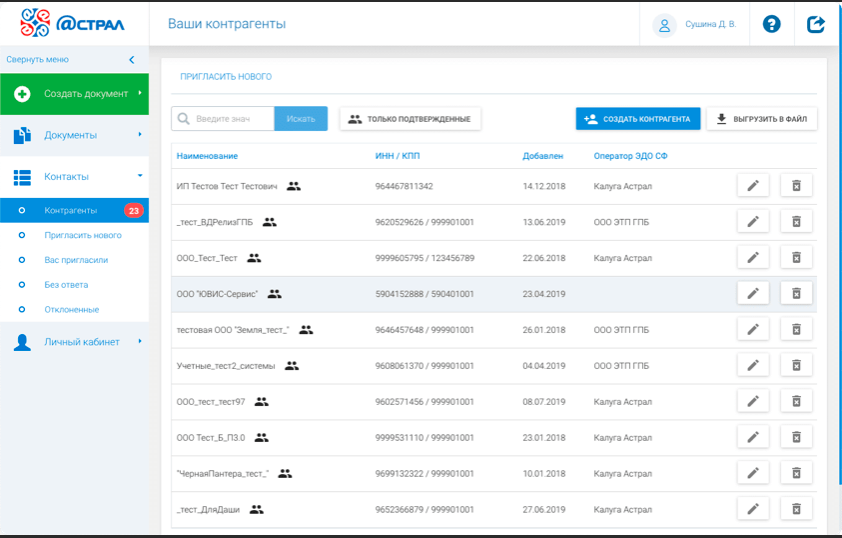Toggle the Только подтвержденные filter
Image resolution: width=842 pixels, height=538 pixels.
(410, 119)
